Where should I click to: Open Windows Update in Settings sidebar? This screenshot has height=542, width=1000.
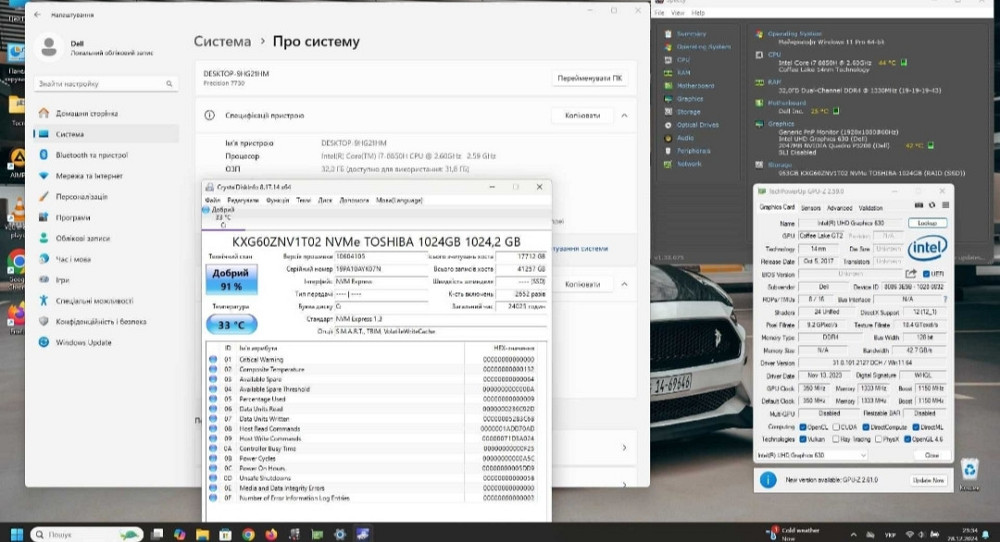point(83,342)
